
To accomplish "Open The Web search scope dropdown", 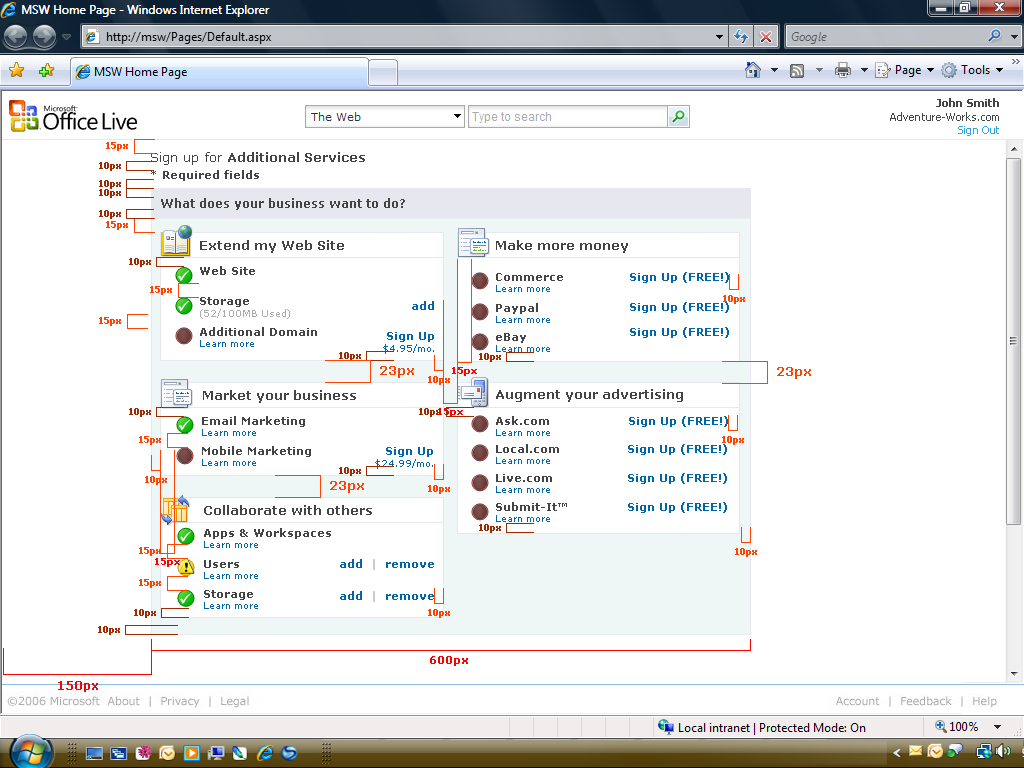I will 385,116.
